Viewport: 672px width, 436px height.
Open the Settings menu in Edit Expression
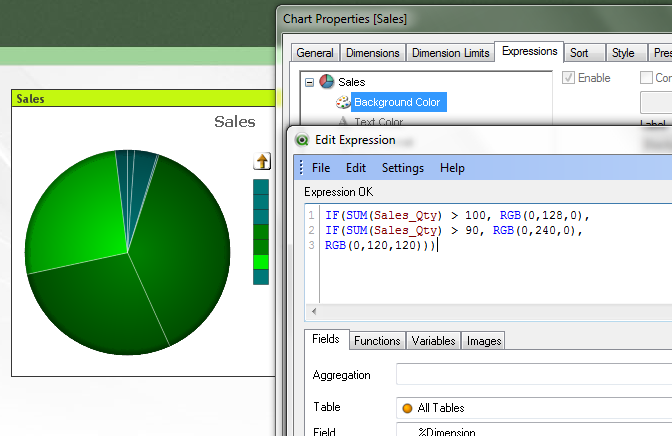click(x=403, y=168)
